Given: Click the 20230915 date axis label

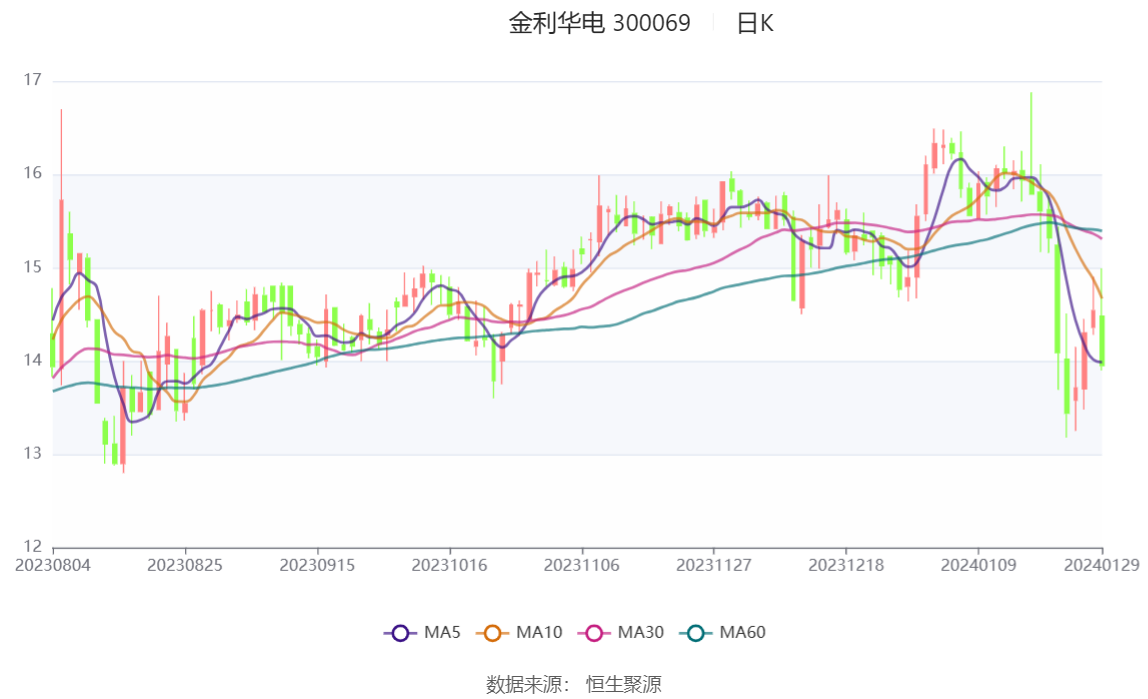Looking at the screenshot, I should (317, 566).
